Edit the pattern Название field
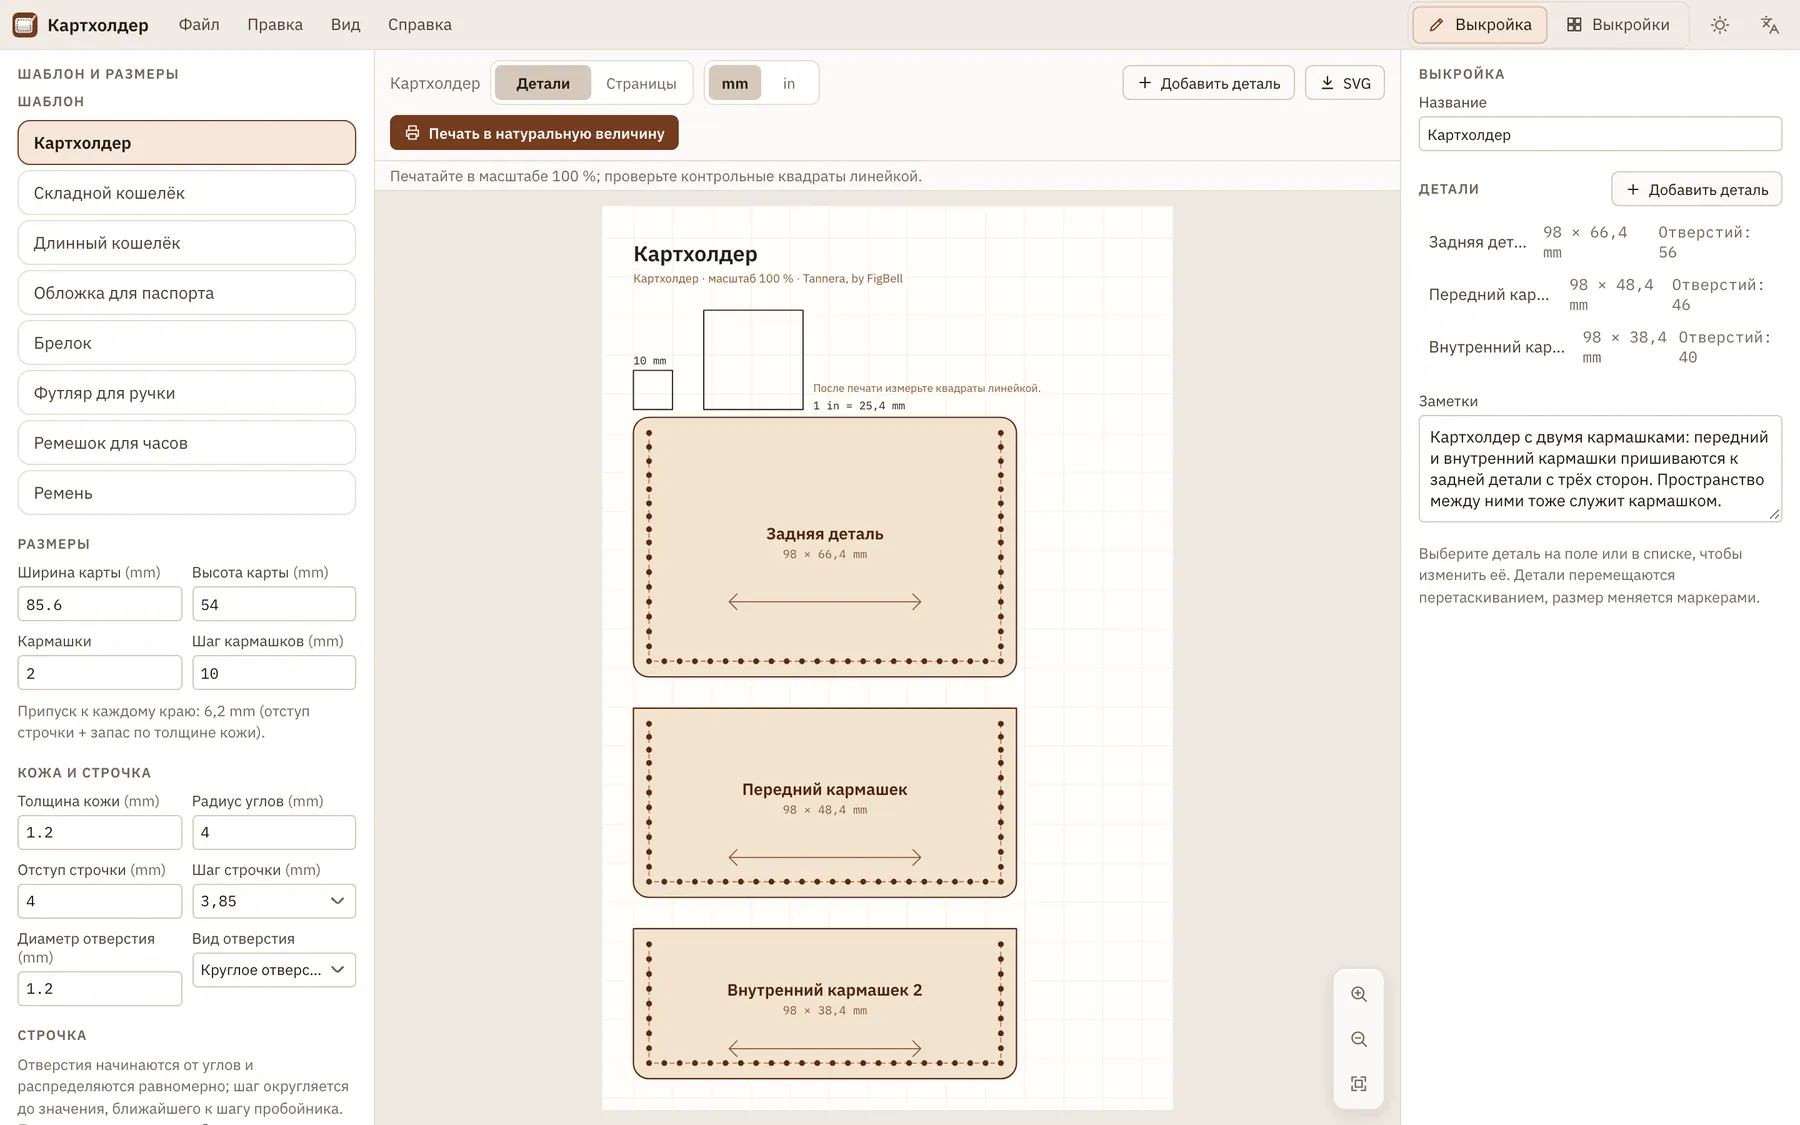This screenshot has height=1125, width=1800. [x=1600, y=134]
